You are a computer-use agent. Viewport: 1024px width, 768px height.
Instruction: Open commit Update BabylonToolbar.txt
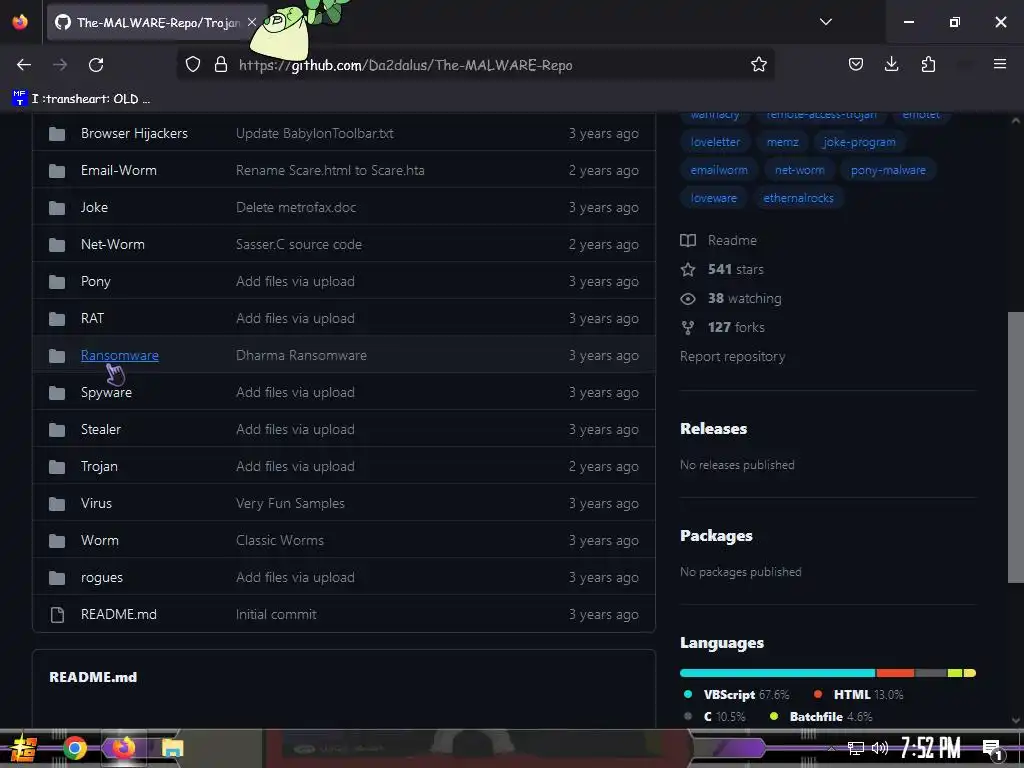point(314,133)
